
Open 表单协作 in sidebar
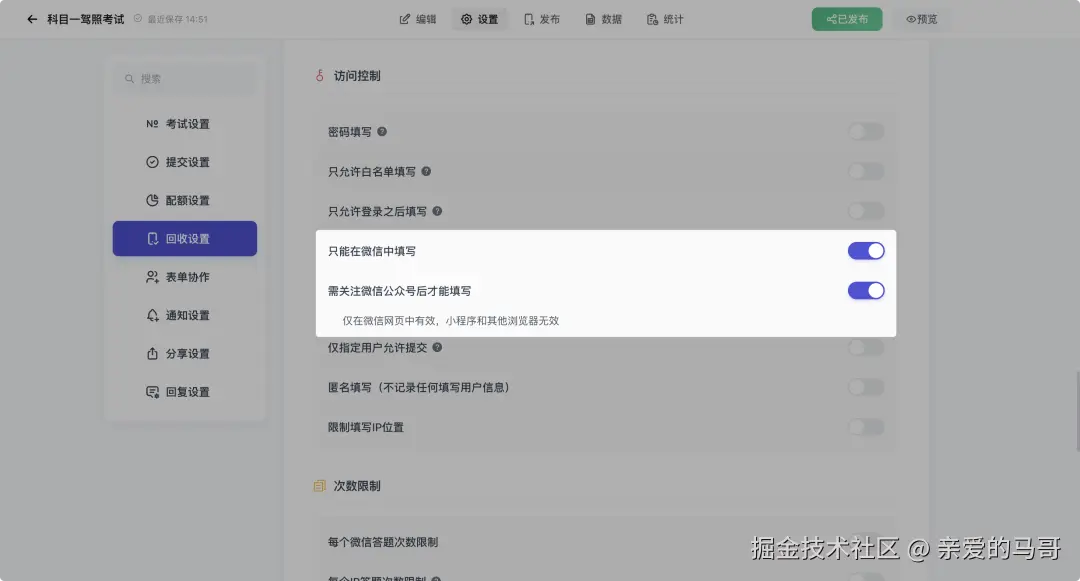(x=185, y=277)
